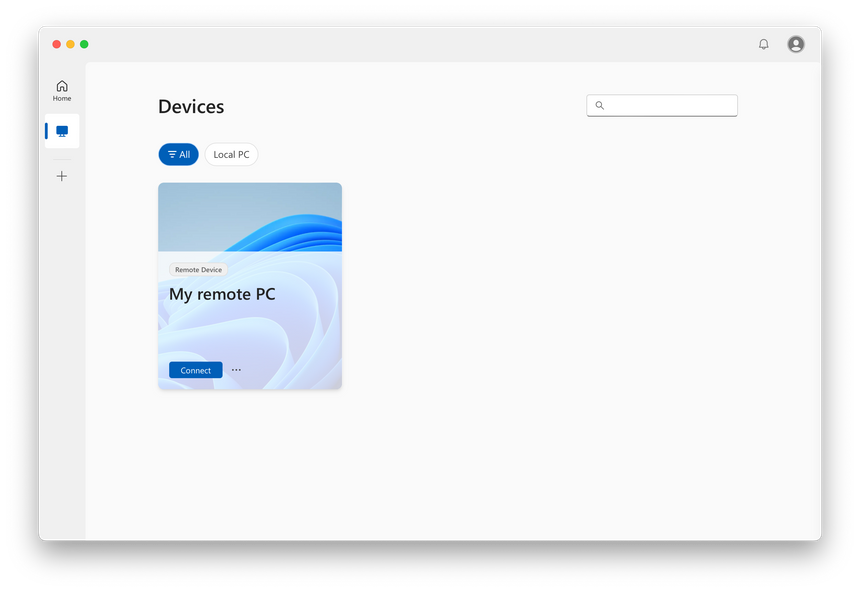Click the green full-screen traffic light

coord(84,44)
